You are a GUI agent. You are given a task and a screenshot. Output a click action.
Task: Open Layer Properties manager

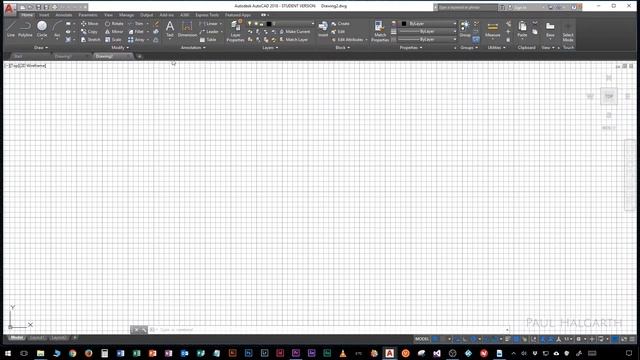236,31
